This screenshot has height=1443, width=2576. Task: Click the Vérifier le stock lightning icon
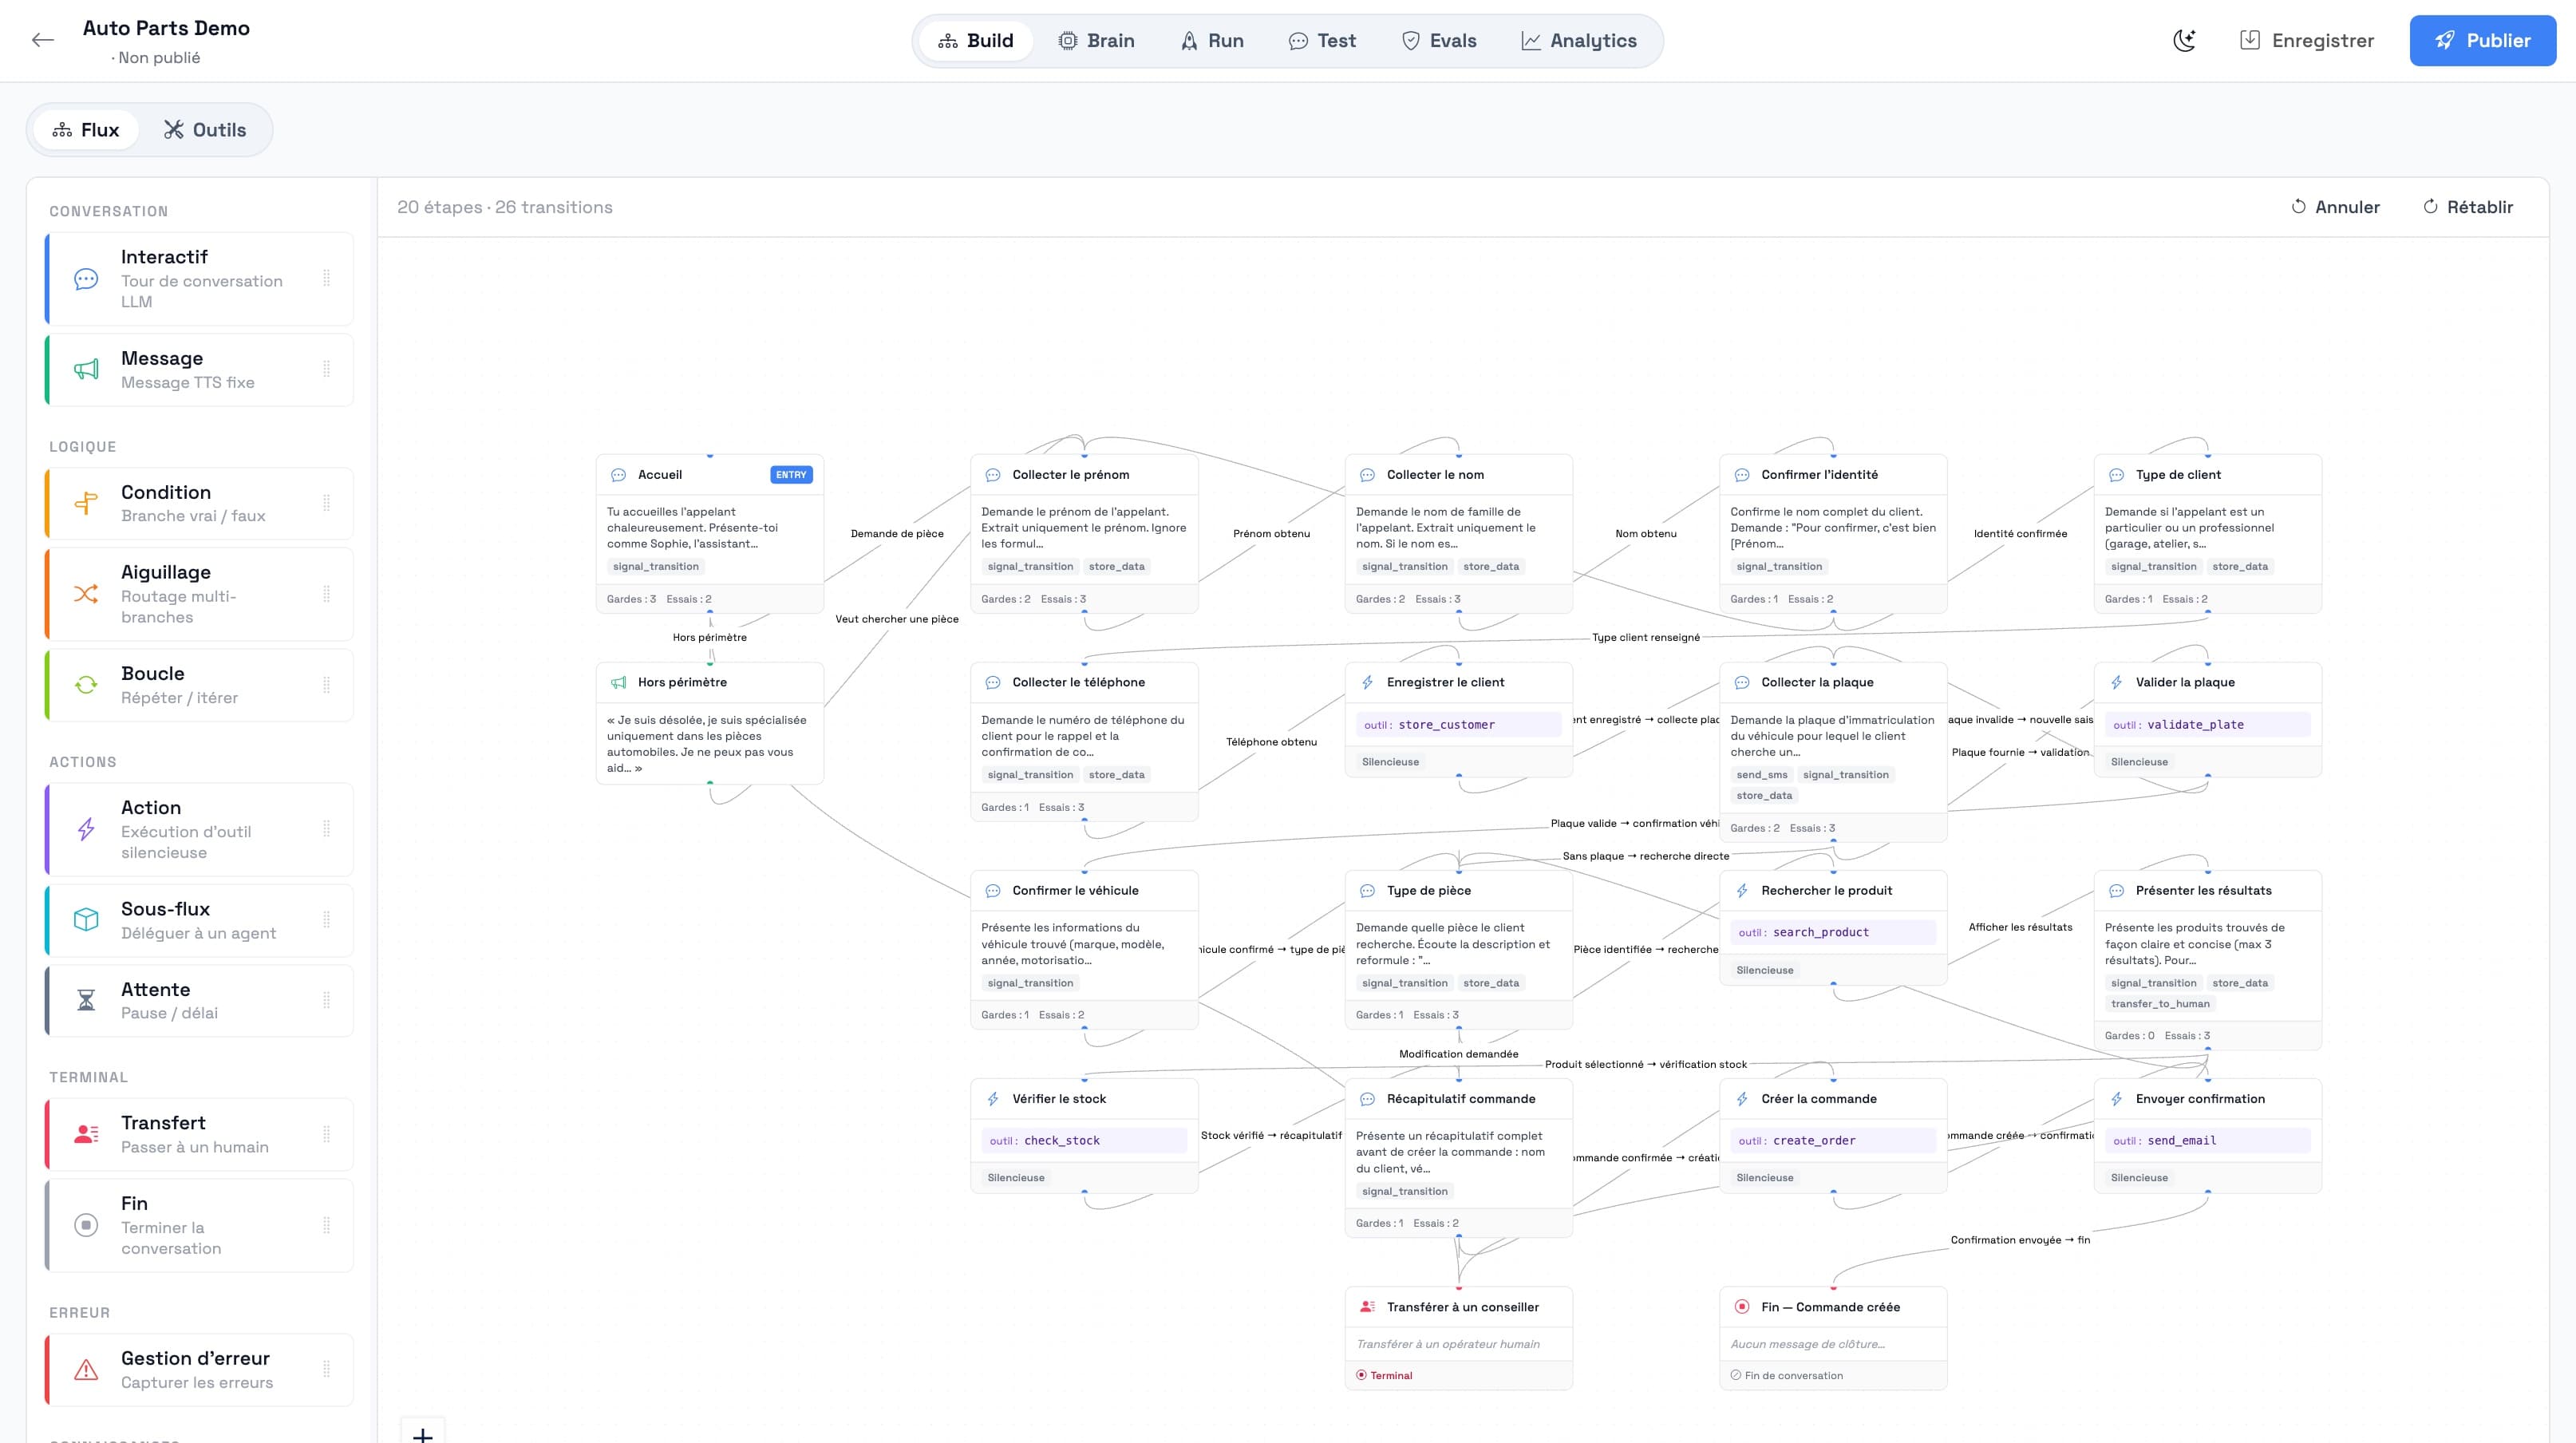993,1098
